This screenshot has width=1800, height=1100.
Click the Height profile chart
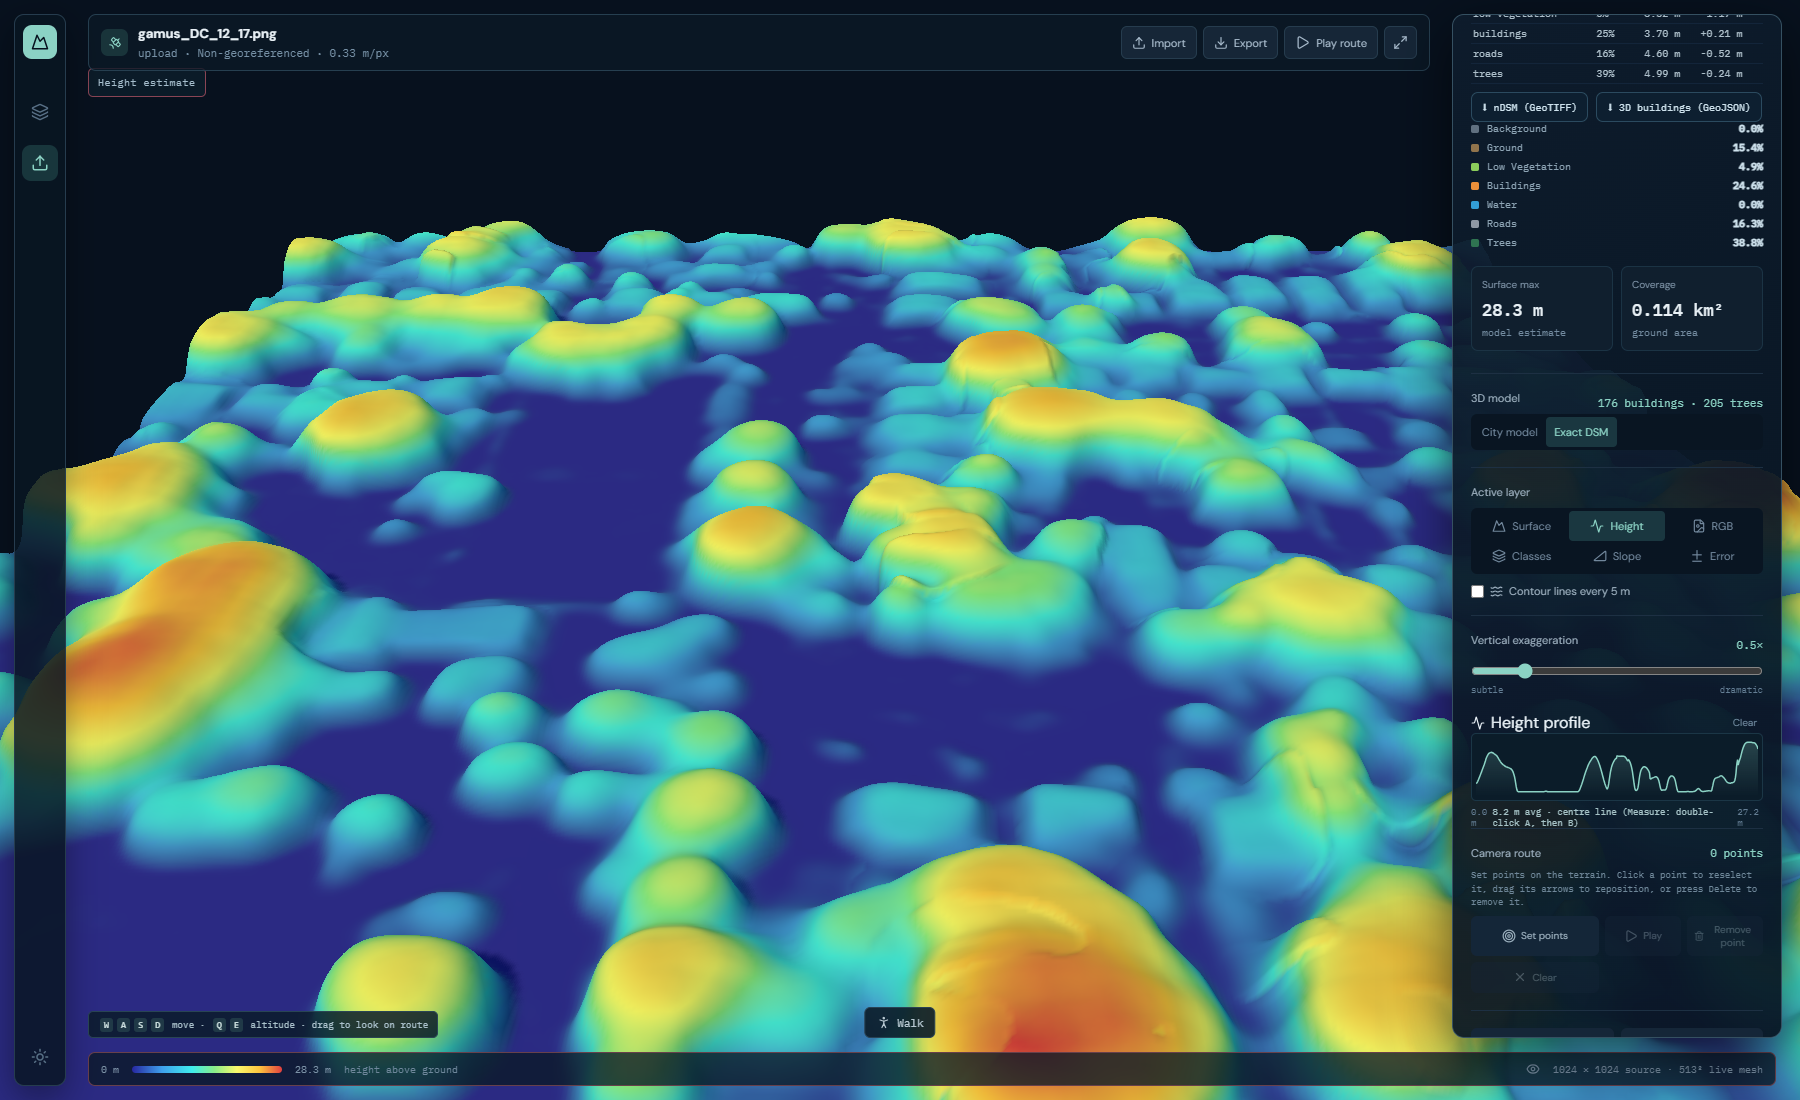click(1617, 768)
